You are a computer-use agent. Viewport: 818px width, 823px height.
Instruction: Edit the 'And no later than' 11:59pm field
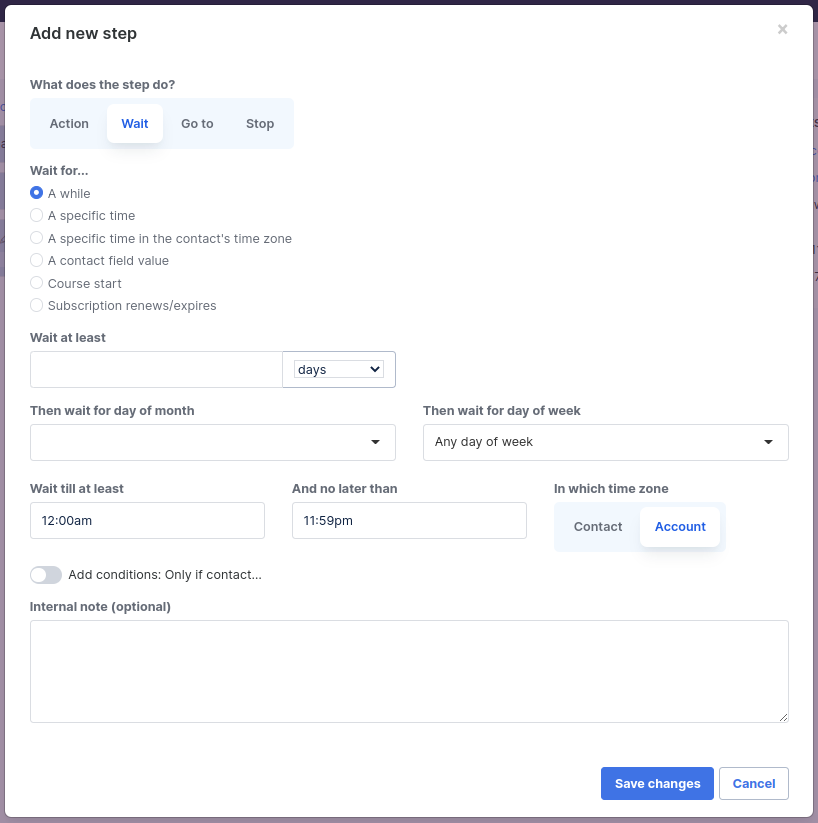[410, 521]
